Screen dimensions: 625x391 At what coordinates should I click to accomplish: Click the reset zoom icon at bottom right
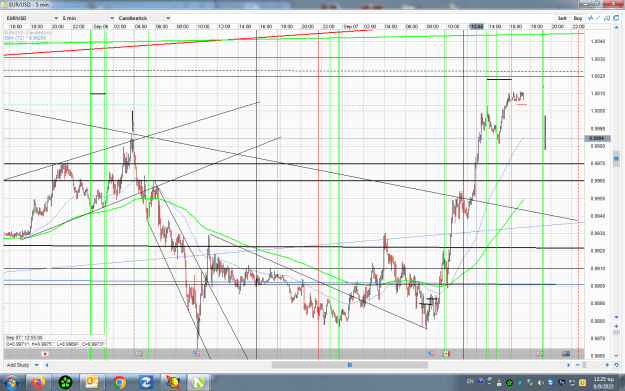616,365
